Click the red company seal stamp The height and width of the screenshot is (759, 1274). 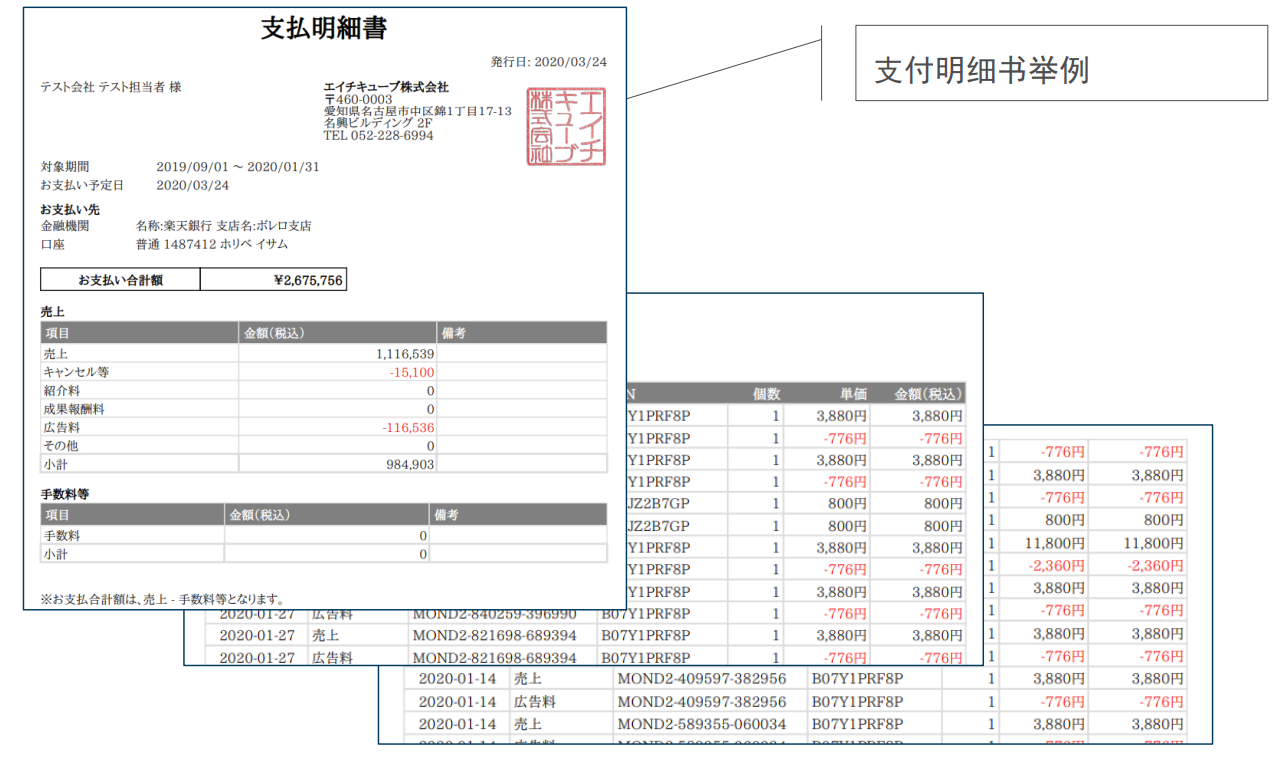[x=567, y=127]
